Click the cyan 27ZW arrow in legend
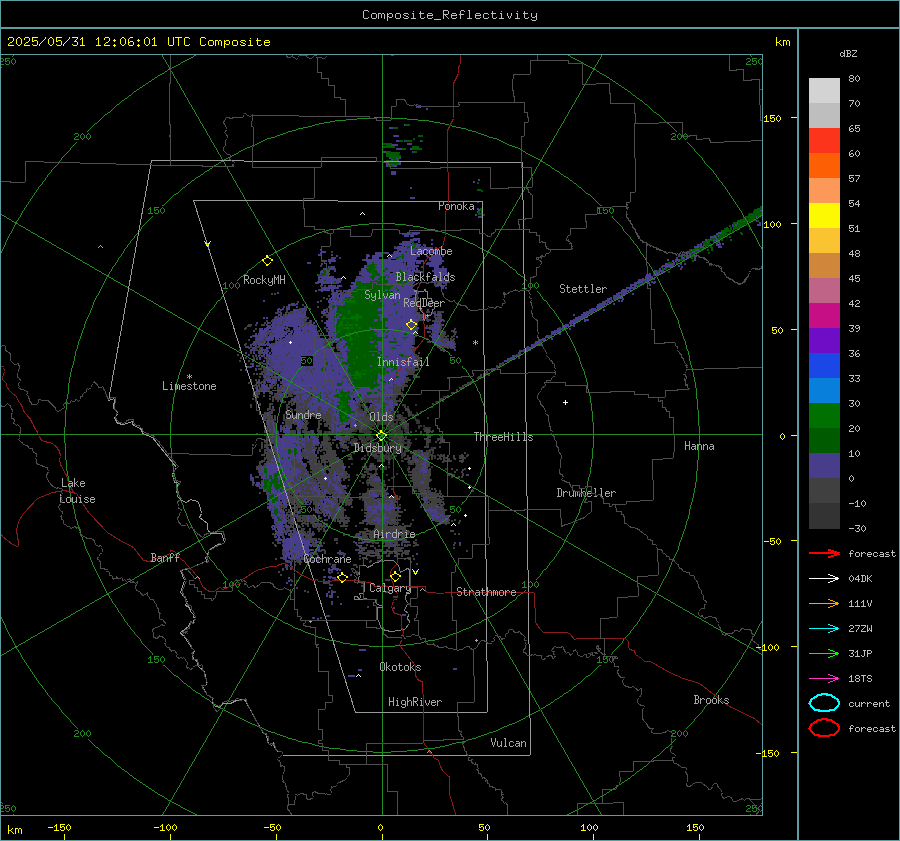This screenshot has width=900, height=841. tap(824, 629)
